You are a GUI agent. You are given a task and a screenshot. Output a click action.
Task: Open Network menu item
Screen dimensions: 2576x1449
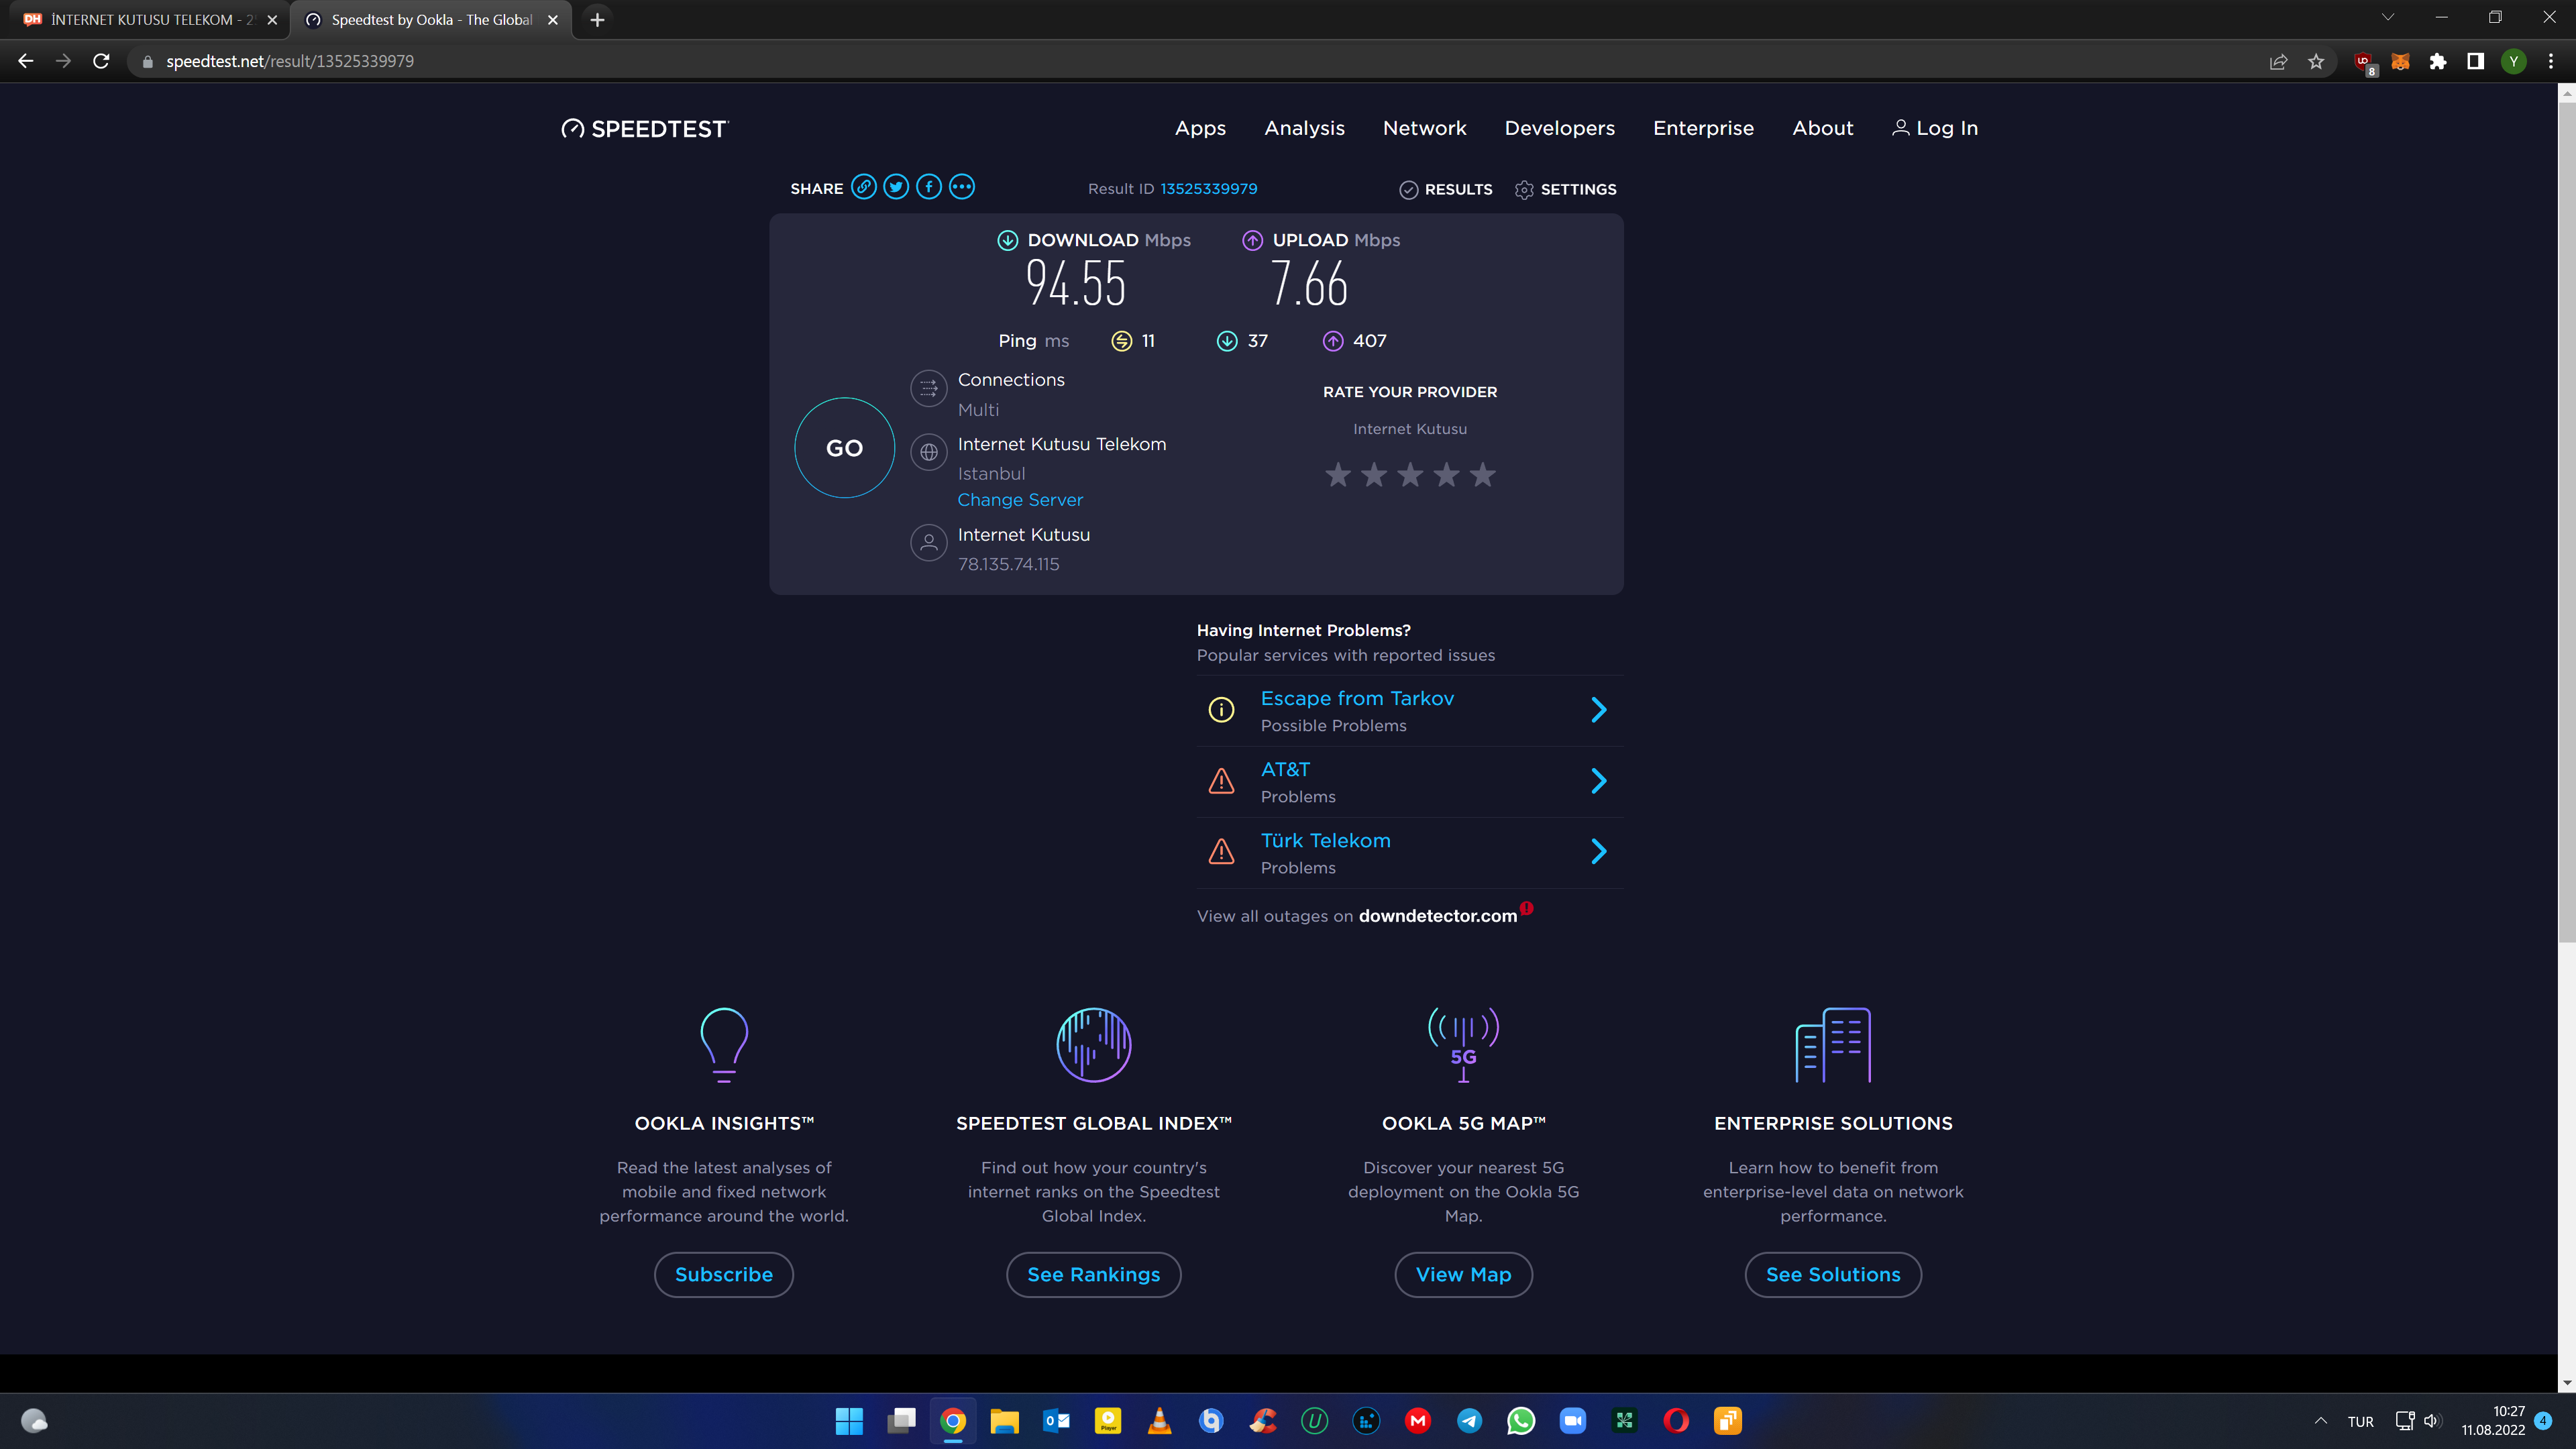pyautogui.click(x=1424, y=128)
